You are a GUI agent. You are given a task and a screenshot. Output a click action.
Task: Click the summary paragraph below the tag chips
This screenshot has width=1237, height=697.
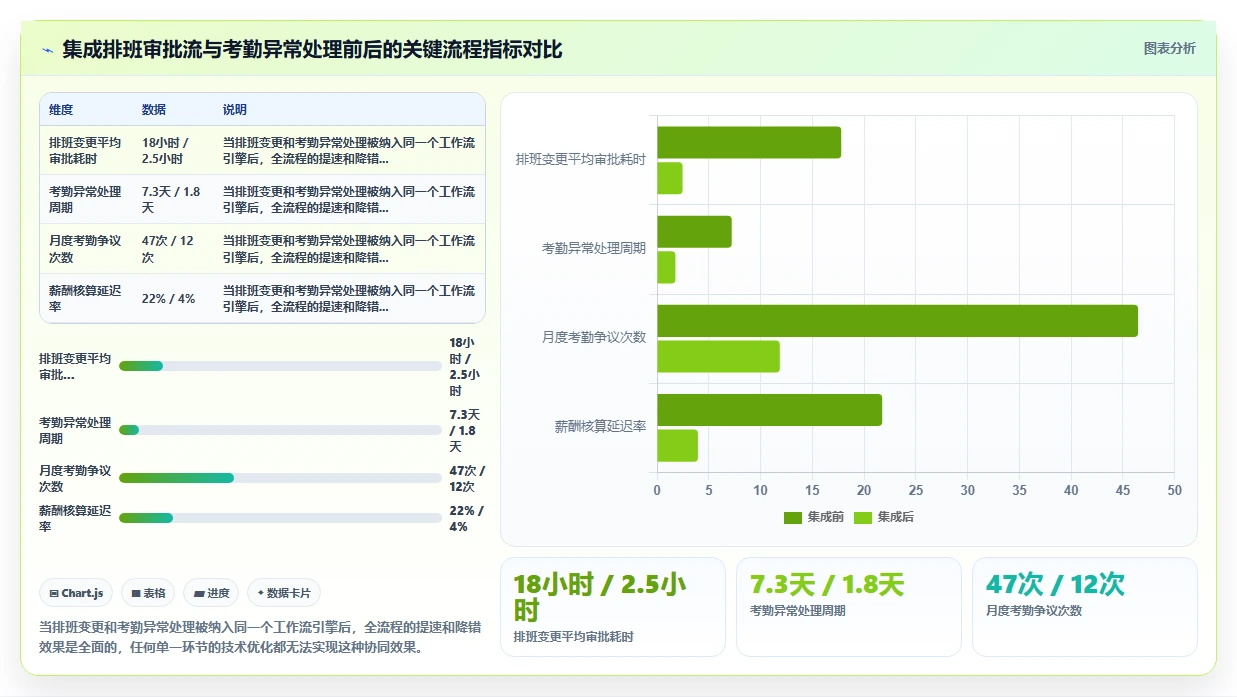coord(260,637)
